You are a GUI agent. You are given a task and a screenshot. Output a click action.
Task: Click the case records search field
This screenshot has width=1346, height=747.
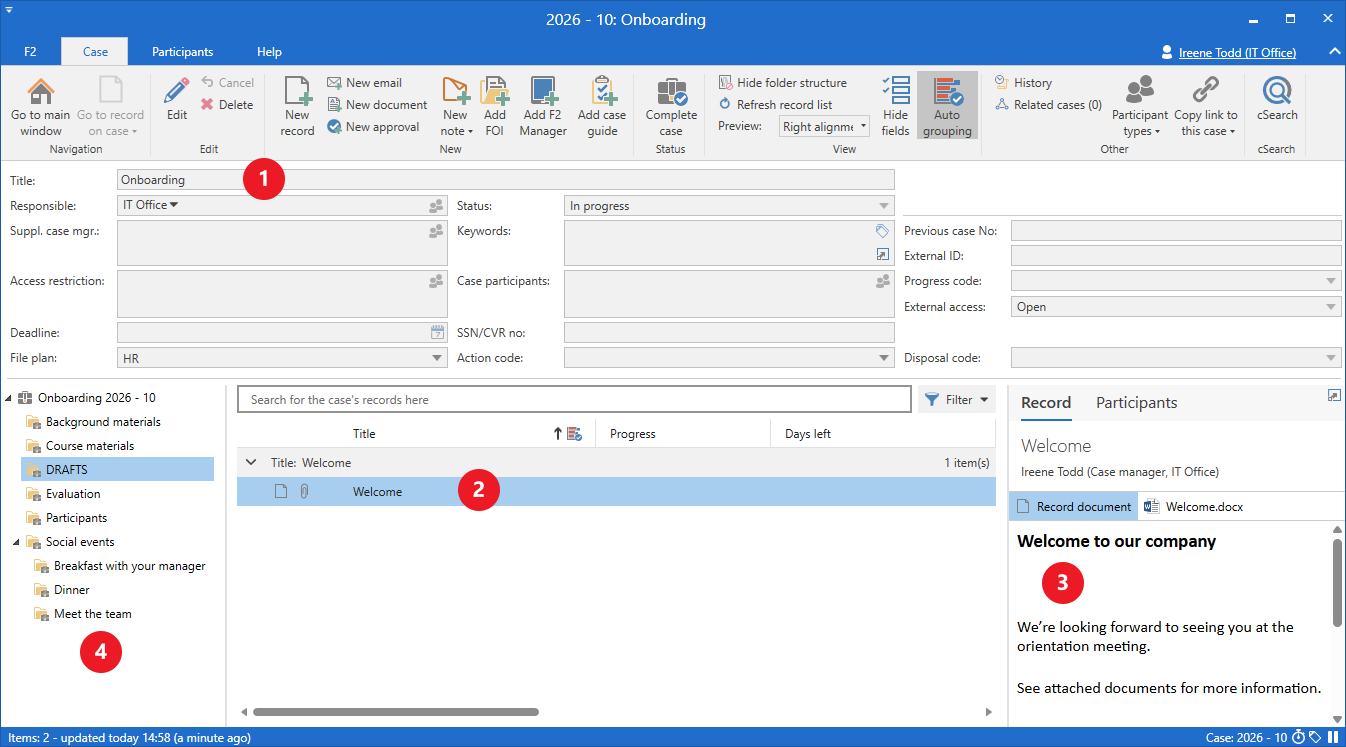[575, 400]
